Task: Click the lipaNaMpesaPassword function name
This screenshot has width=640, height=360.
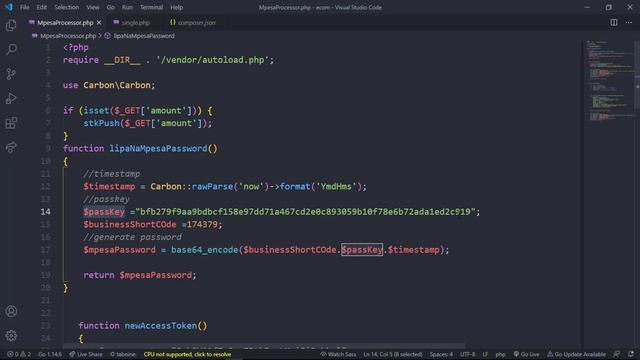Action: [158, 149]
